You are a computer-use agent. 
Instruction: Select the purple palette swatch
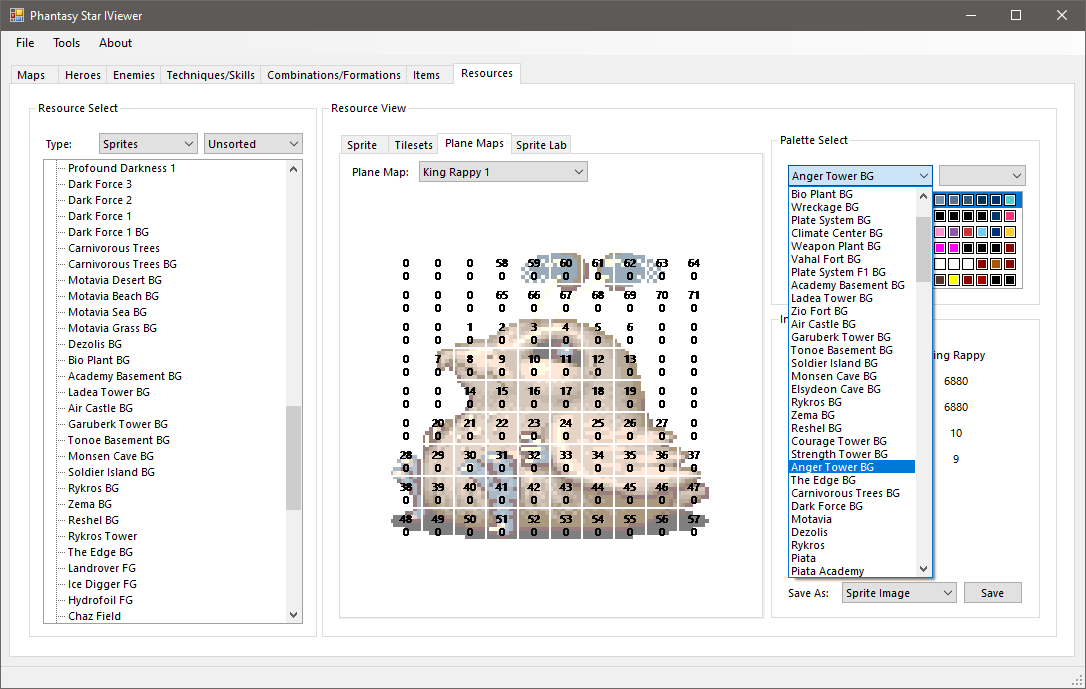954,232
